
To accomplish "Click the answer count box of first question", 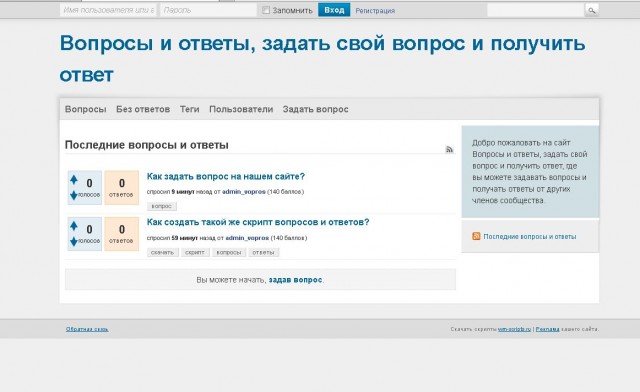I will 122,188.
